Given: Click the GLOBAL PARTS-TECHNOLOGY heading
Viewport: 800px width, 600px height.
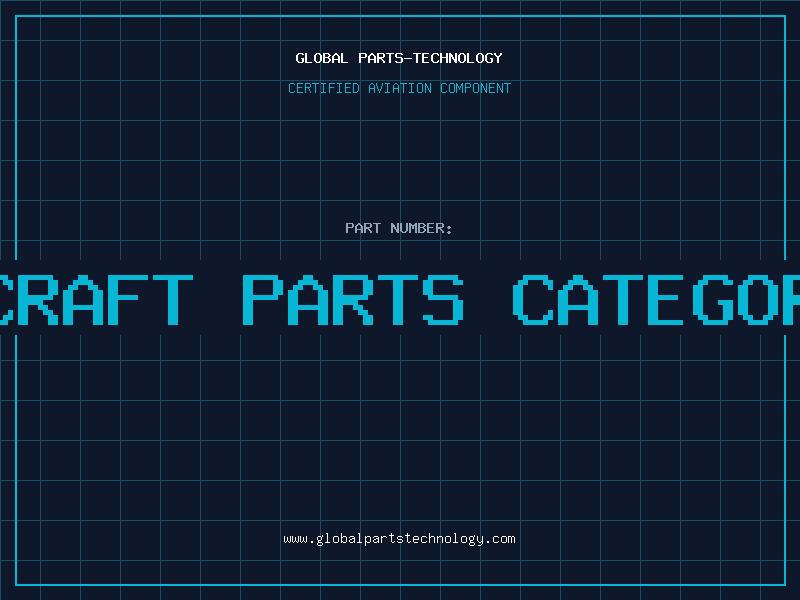Looking at the screenshot, I should [399, 58].
